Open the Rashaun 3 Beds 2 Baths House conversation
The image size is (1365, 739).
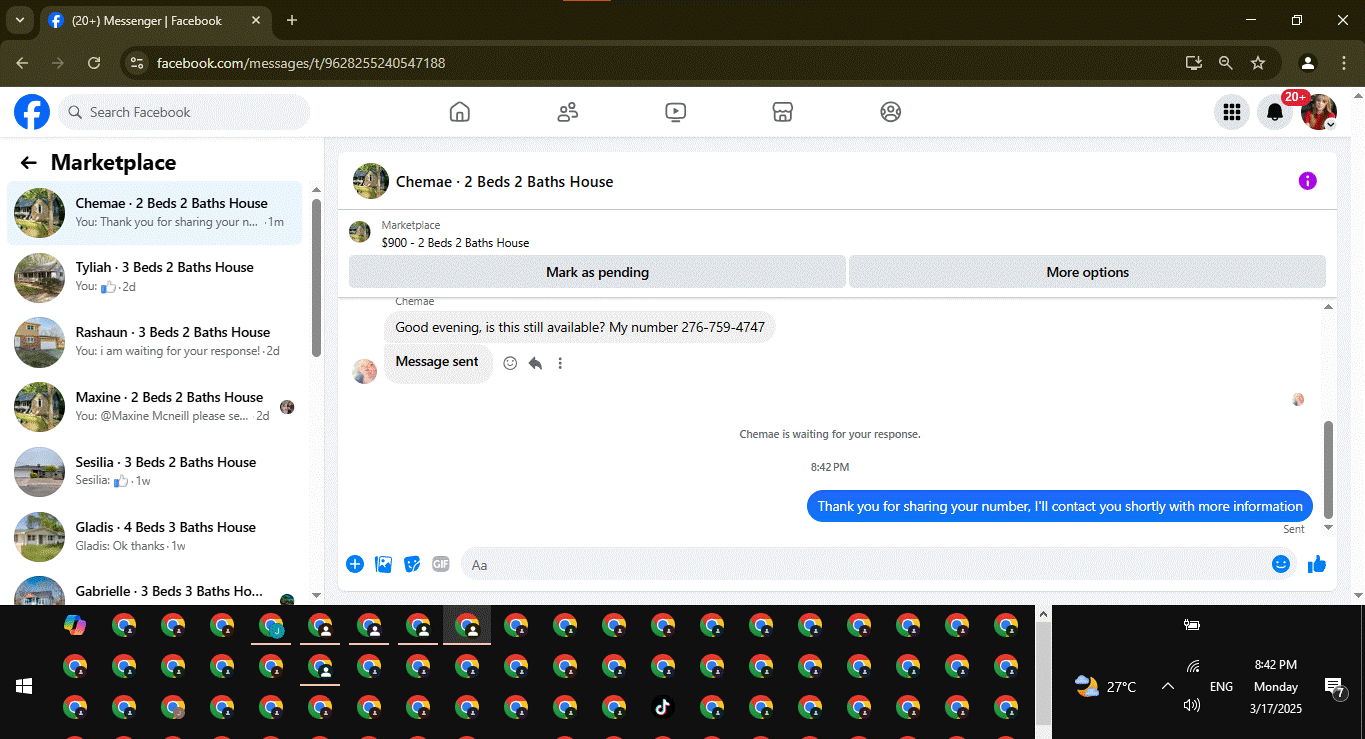tap(155, 342)
